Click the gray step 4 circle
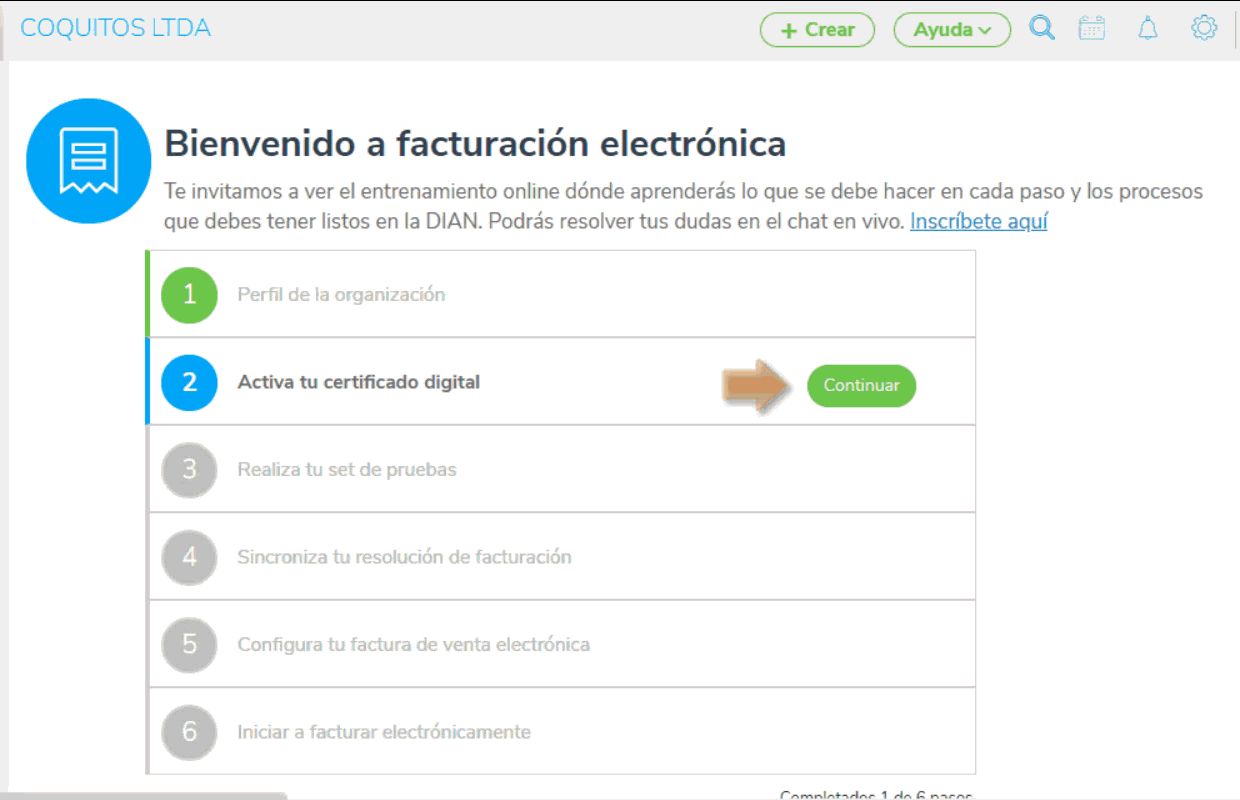The height and width of the screenshot is (800, 1240). pos(189,557)
